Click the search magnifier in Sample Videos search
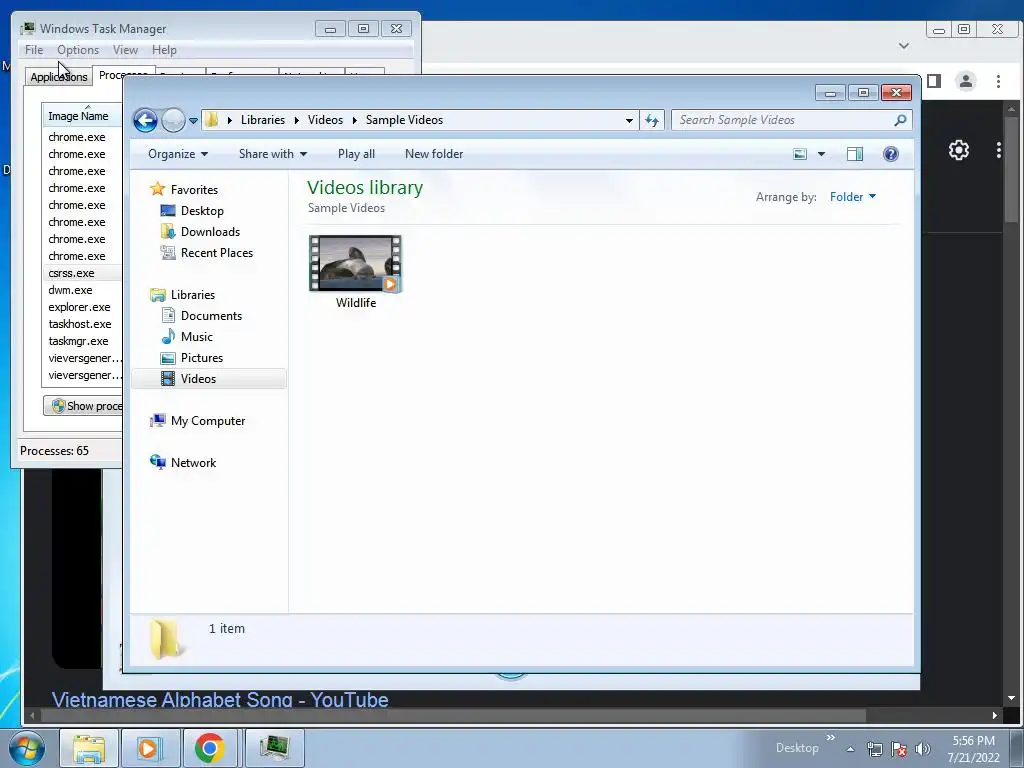The height and width of the screenshot is (768, 1024). point(900,120)
